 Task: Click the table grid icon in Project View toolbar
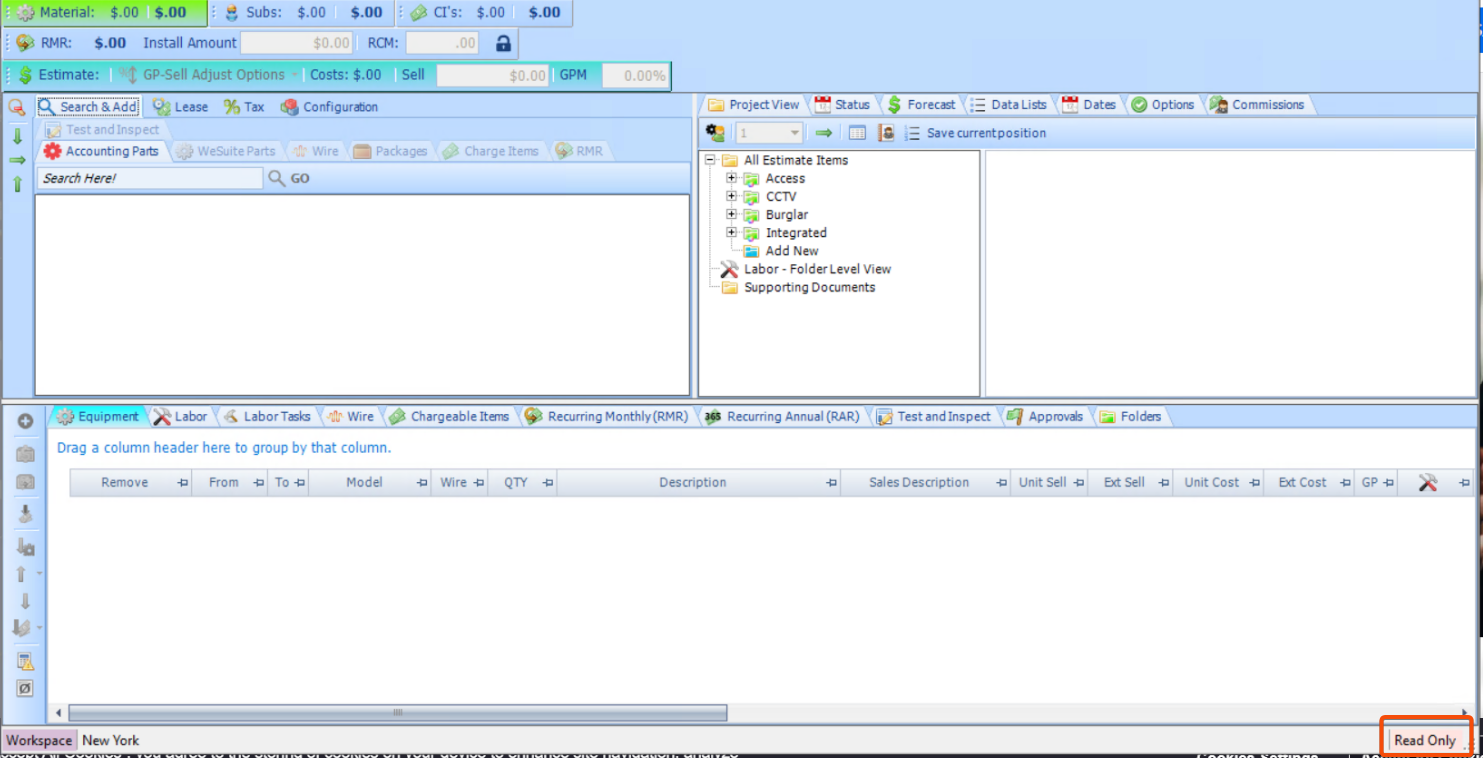coord(857,133)
